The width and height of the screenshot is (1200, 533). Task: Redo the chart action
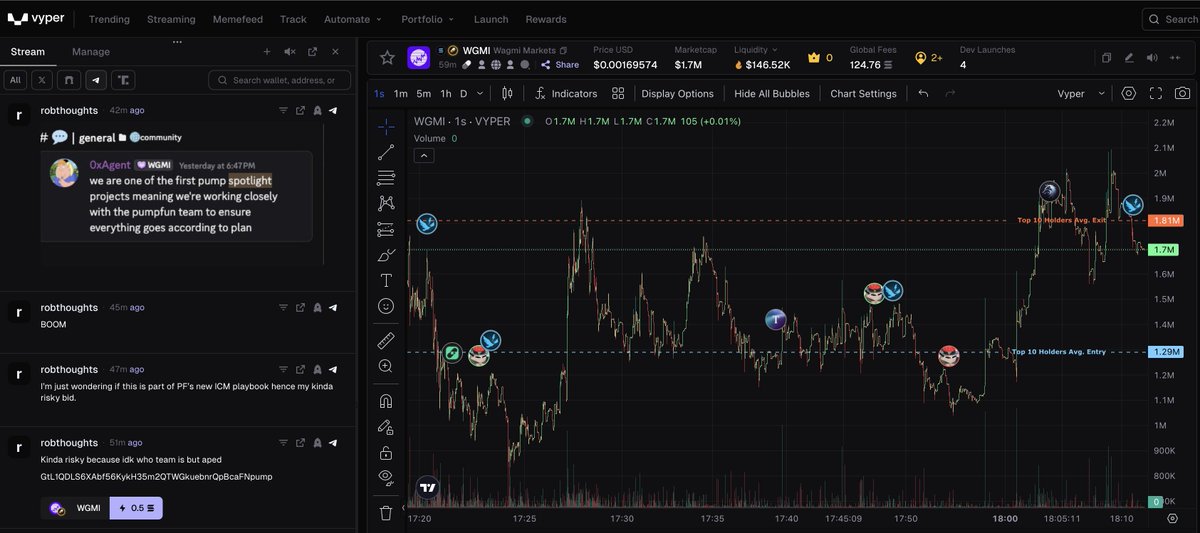(x=950, y=93)
